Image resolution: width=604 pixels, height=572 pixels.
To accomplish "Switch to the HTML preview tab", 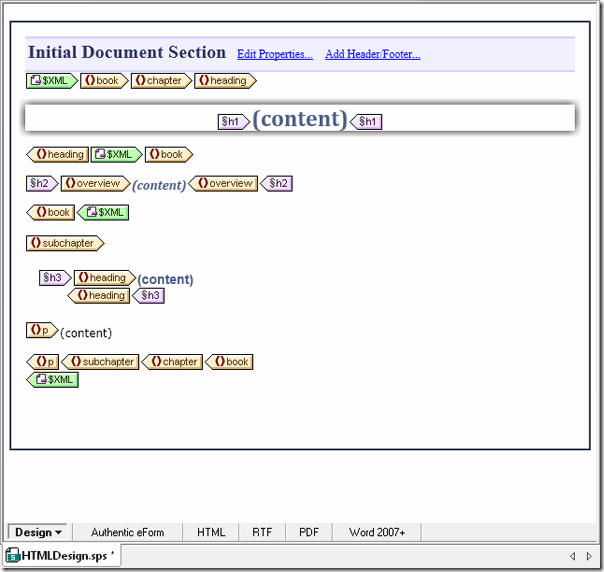I will coord(211,532).
